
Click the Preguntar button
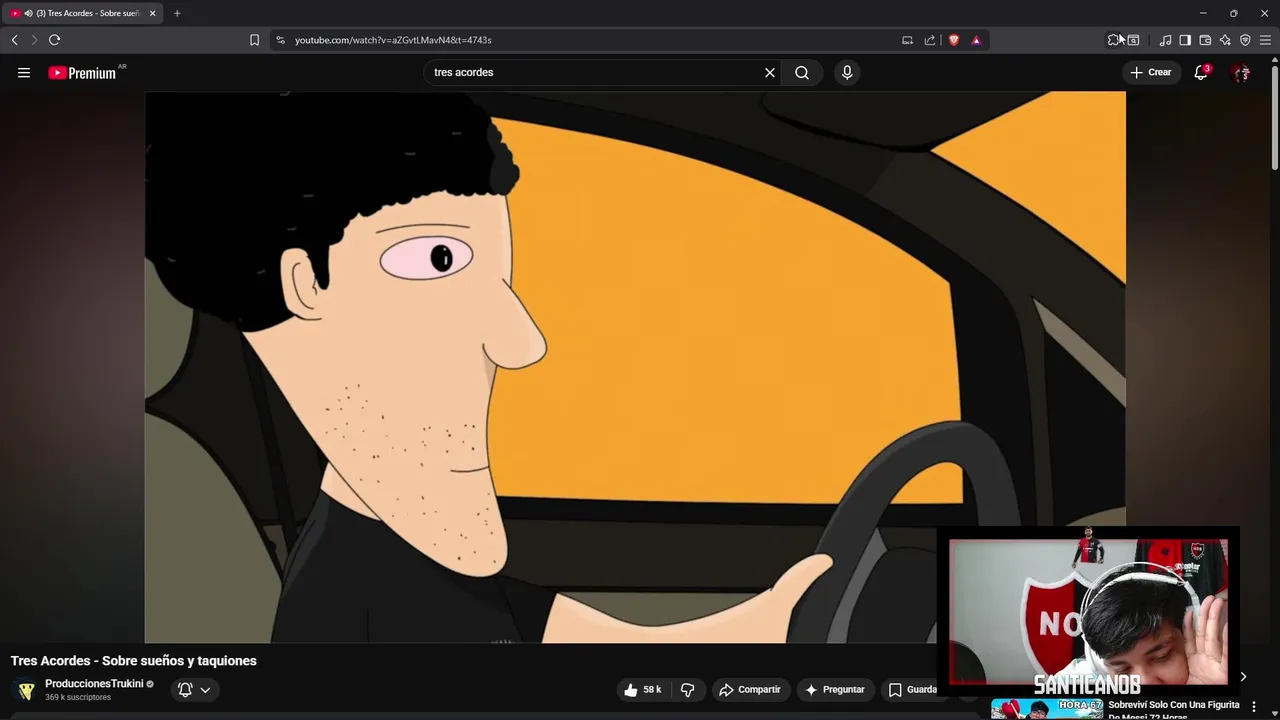[x=835, y=690]
